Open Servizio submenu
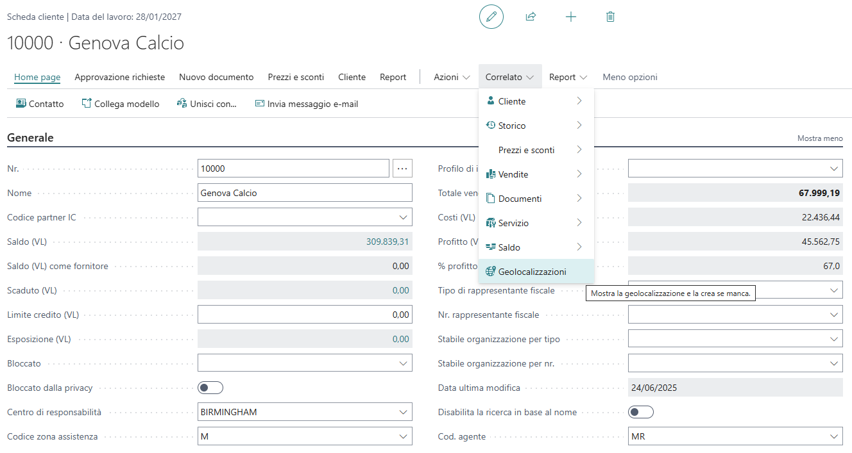Viewport: 852px width, 453px height. coord(536,223)
